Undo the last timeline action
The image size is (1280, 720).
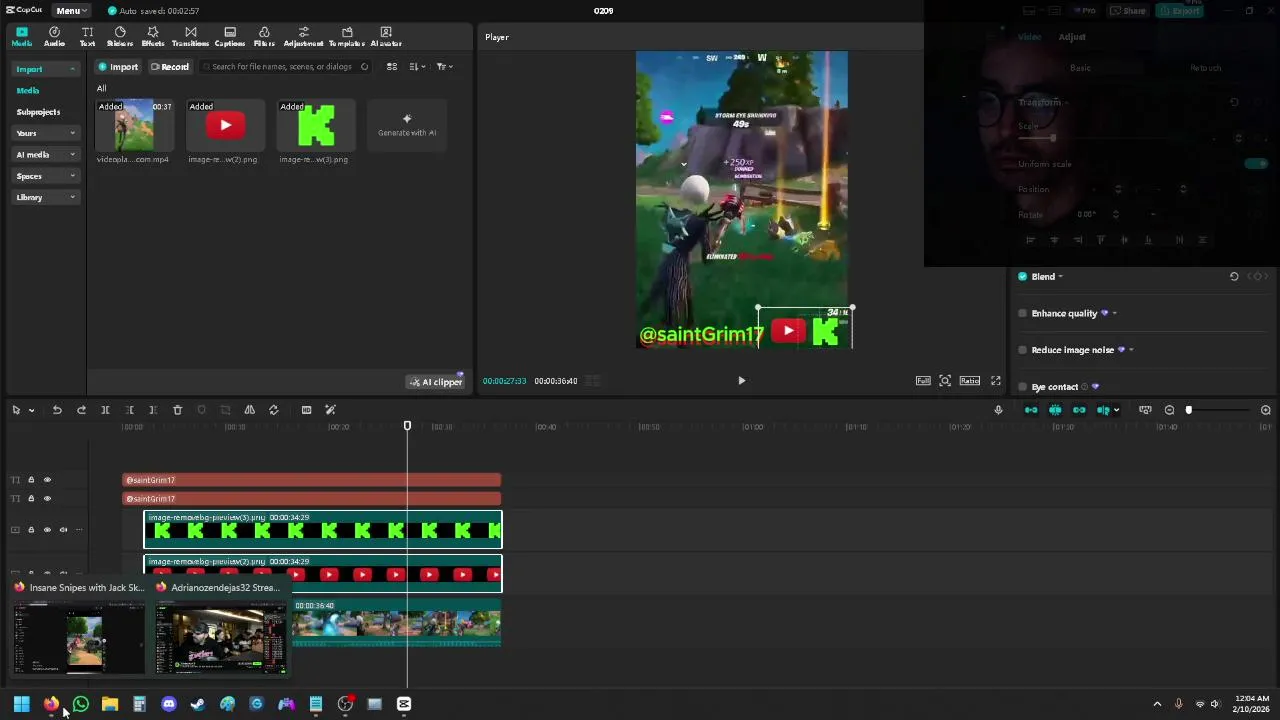pos(57,410)
